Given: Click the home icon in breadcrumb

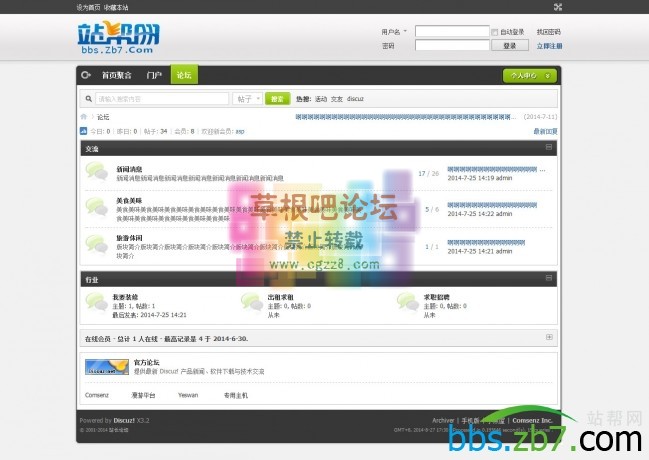Looking at the screenshot, I should click(x=84, y=117).
